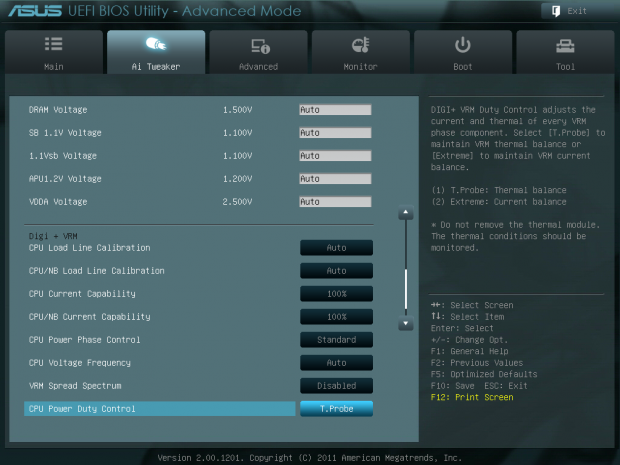Screen dimensions: 620x465
Task: Select the VRM Spread Spectrum label
Action: coord(75,386)
